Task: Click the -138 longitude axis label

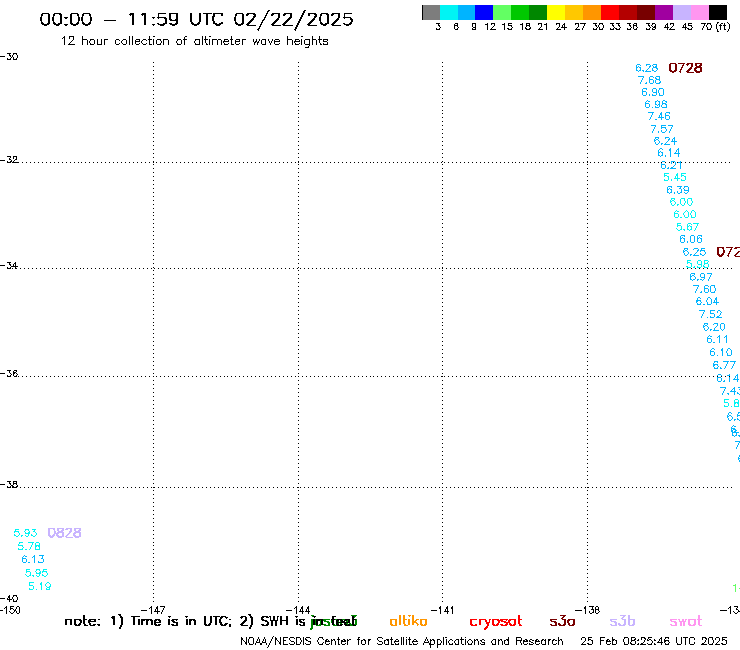Action: click(x=587, y=610)
